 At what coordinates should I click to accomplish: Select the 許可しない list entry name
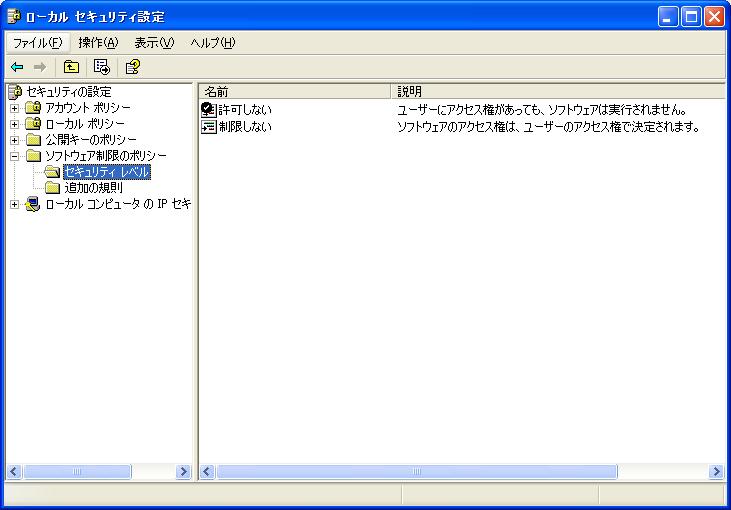[245, 110]
